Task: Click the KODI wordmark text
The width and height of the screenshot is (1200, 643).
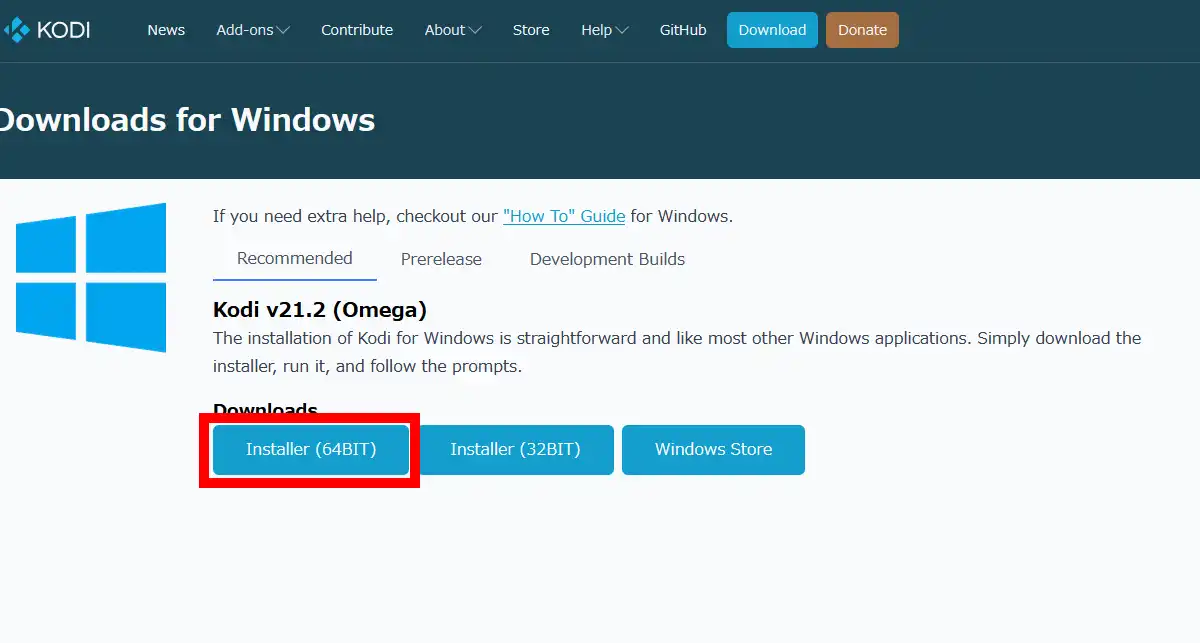Action: (x=63, y=30)
